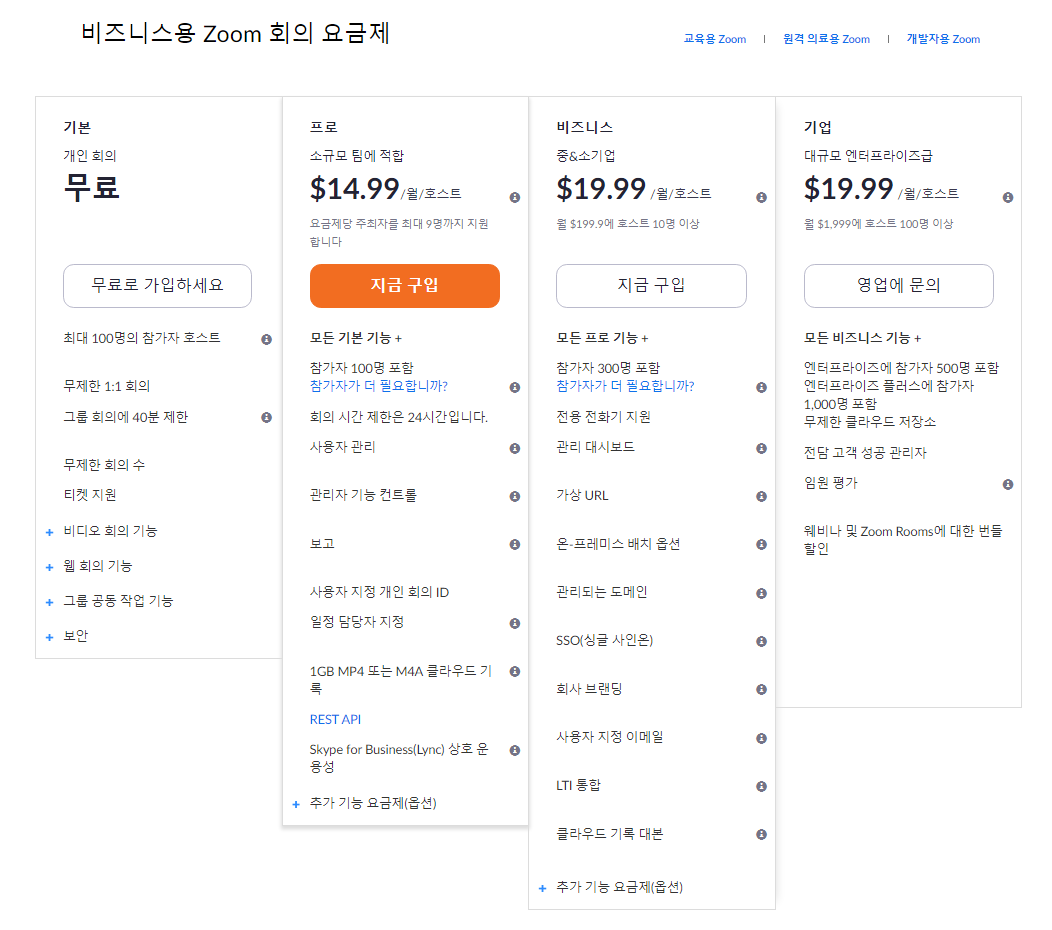
Task: Click 영업에 문의 button
Action: [898, 286]
